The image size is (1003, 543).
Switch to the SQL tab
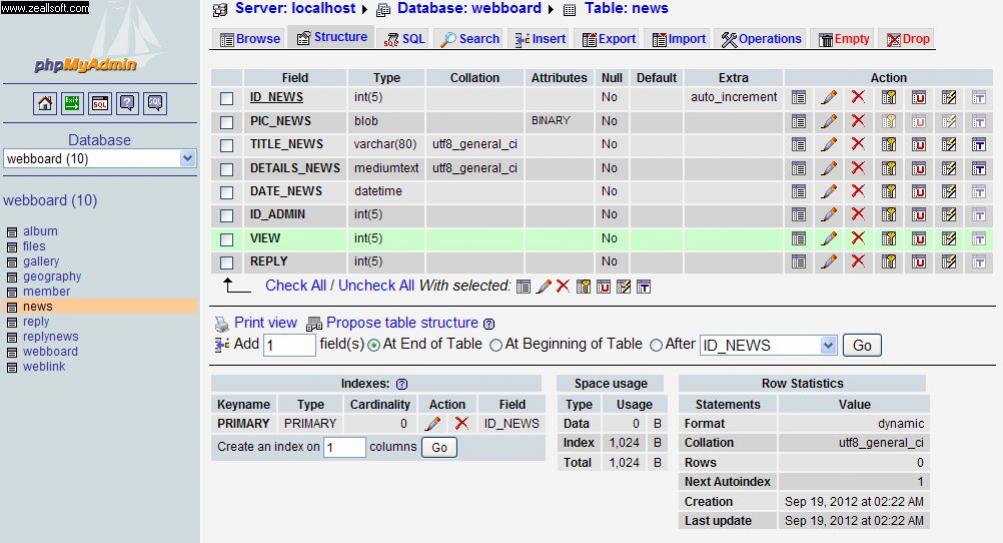[404, 39]
